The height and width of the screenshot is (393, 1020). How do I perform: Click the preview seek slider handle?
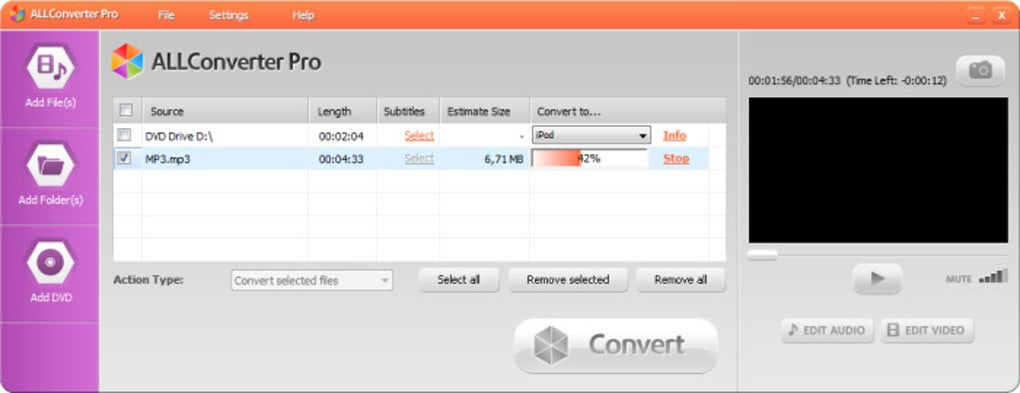[762, 255]
